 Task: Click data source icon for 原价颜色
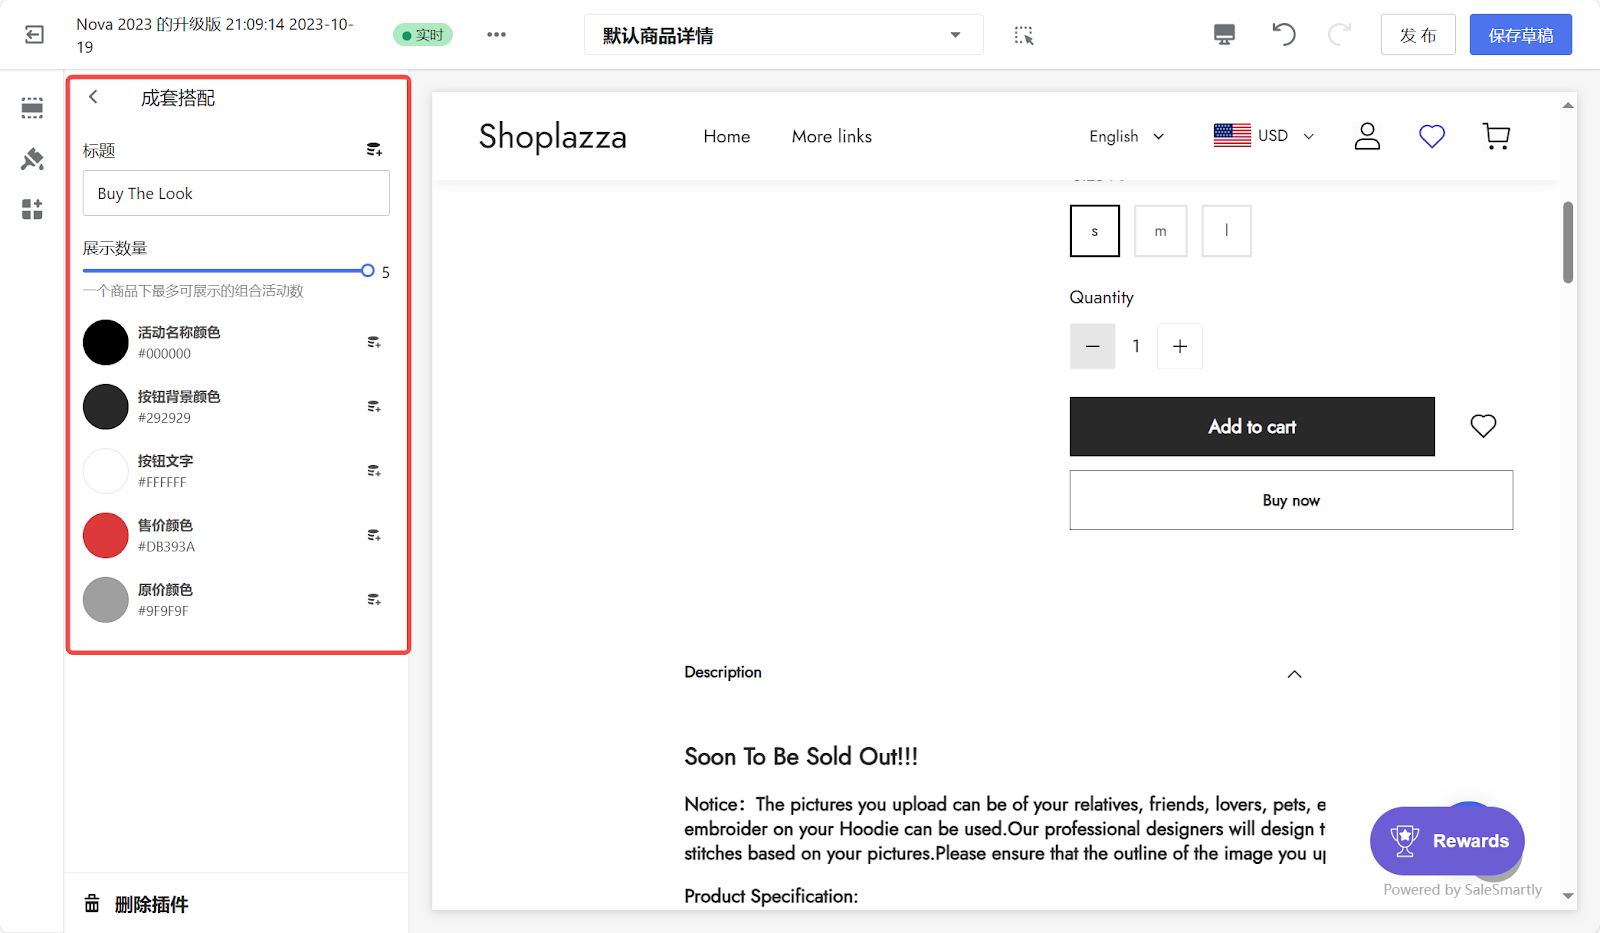374,600
